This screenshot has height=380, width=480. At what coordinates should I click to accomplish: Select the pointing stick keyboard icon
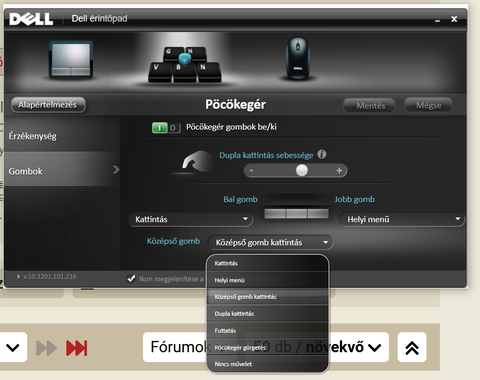185,64
